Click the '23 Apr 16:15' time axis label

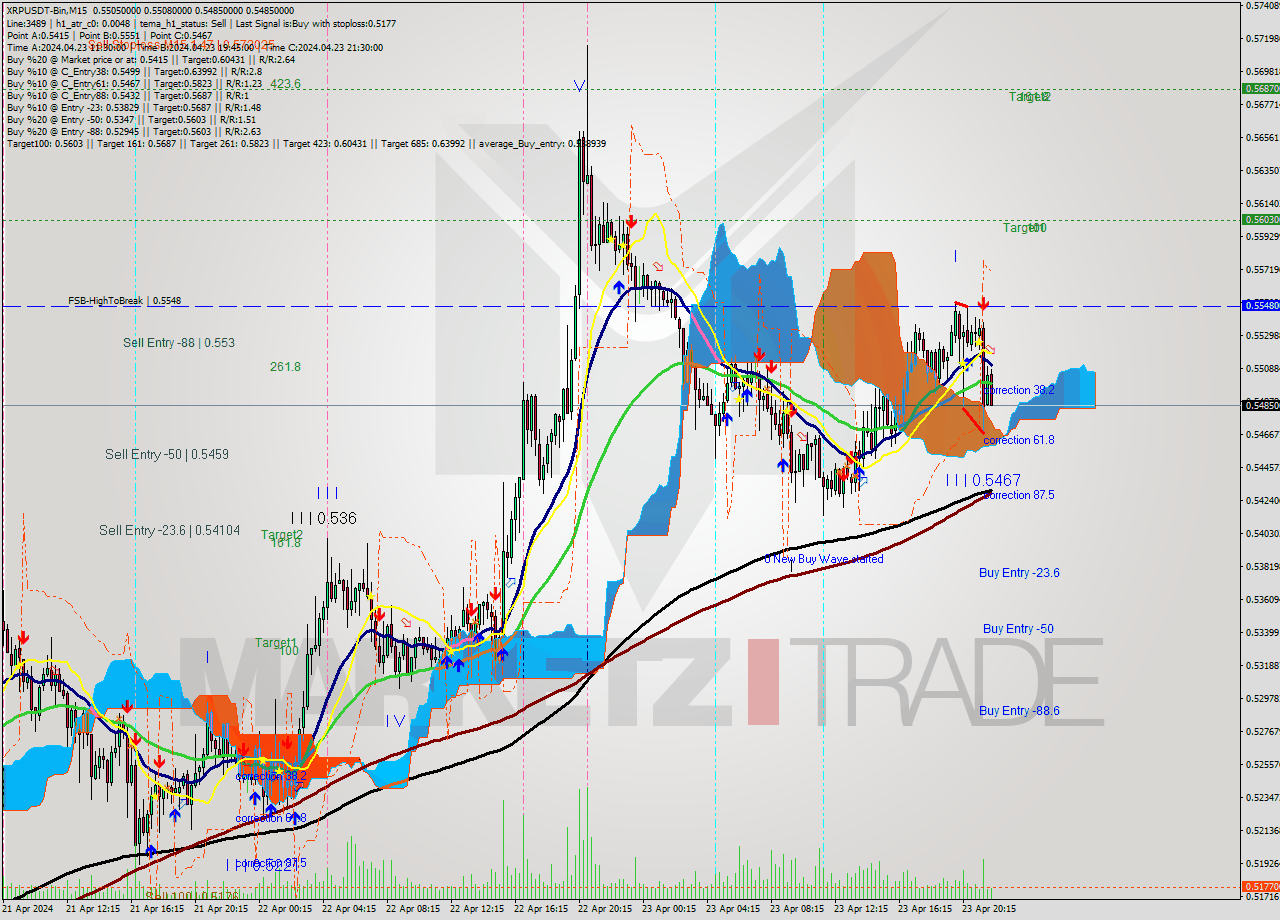pyautogui.click(x=925, y=909)
